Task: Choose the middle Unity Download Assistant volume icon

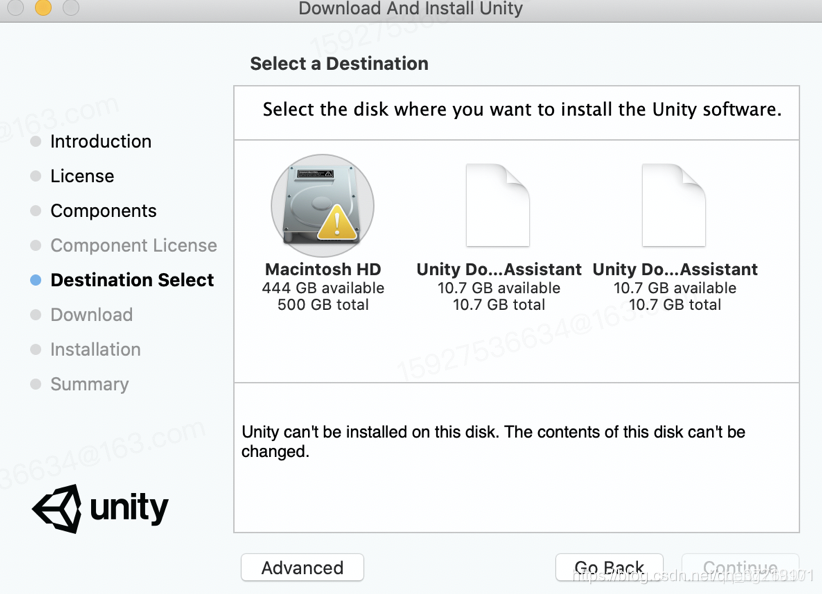Action: (x=498, y=205)
